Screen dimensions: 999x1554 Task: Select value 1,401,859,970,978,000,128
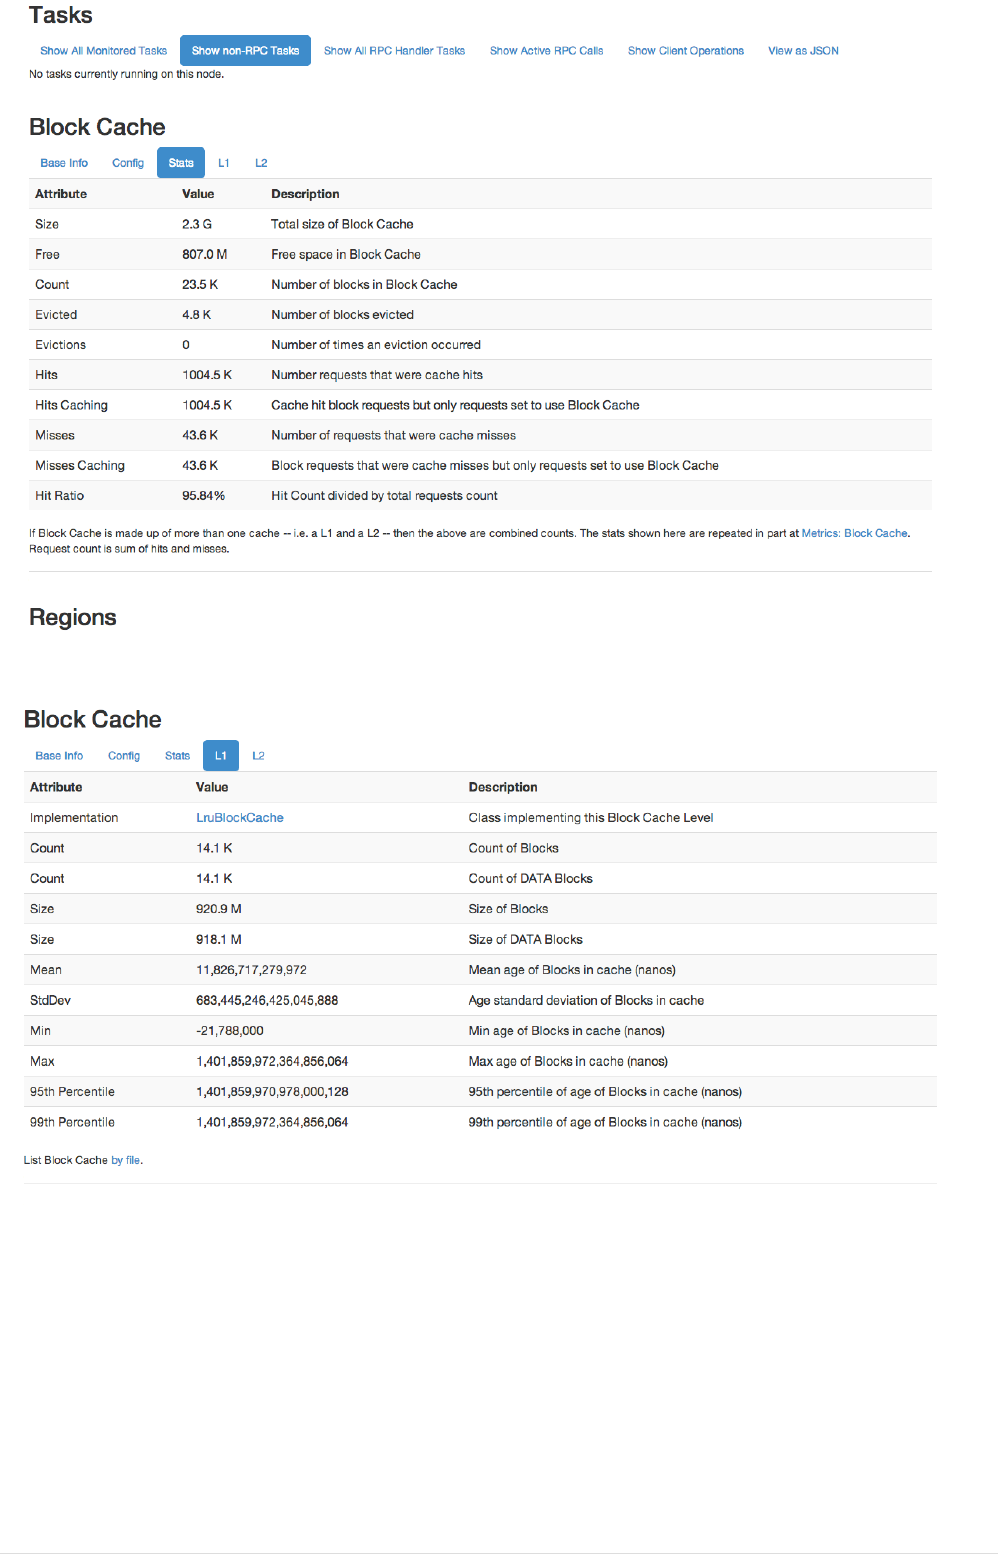pos(272,1092)
